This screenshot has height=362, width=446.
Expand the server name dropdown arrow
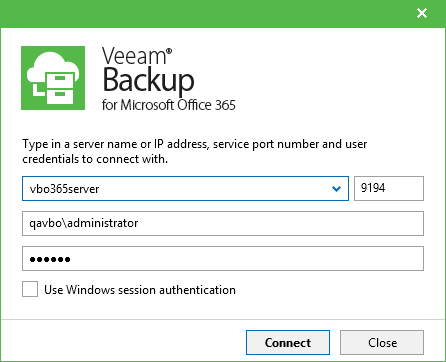pyautogui.click(x=336, y=189)
